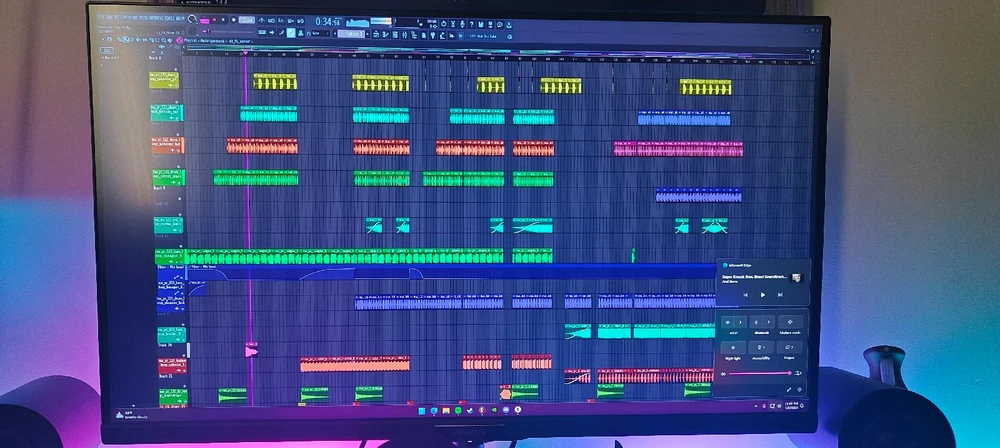Open the Channel rack window icon
Screen dimensions: 1000x448
click(395, 34)
